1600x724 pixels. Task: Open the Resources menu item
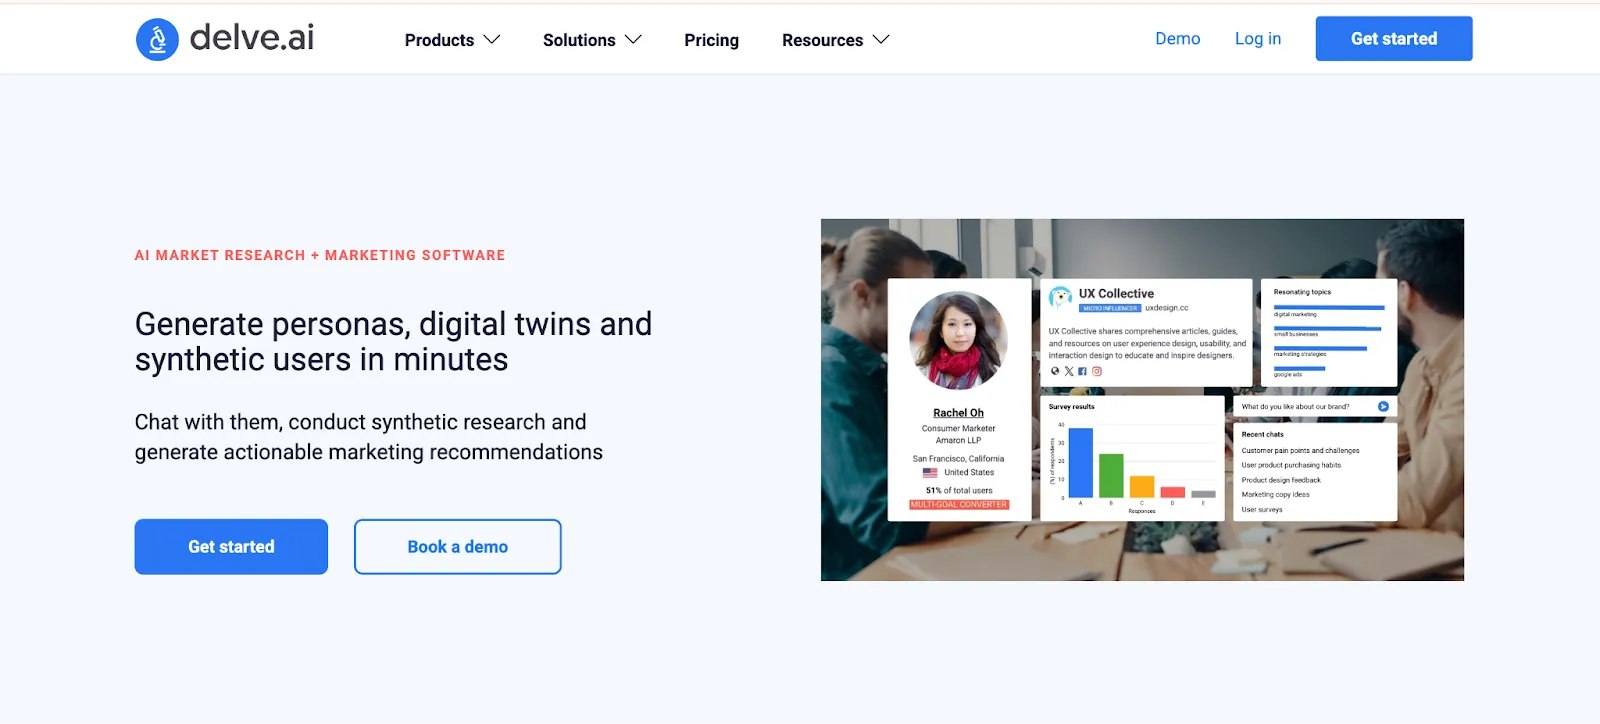pos(822,40)
